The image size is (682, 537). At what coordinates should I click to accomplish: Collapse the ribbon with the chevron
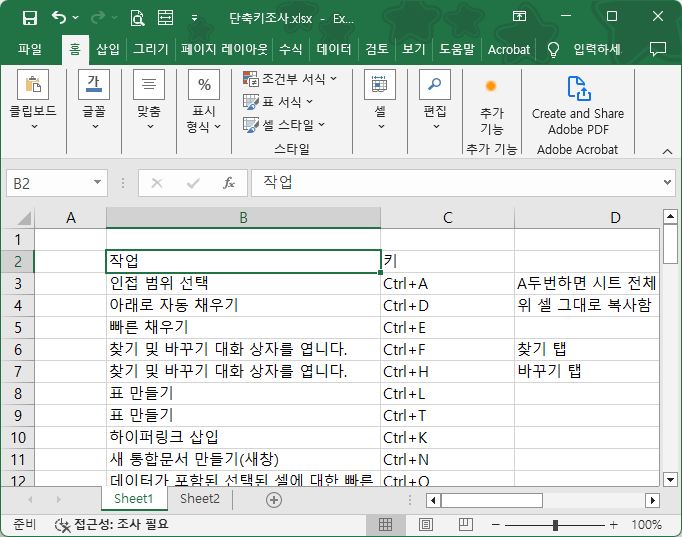point(667,151)
